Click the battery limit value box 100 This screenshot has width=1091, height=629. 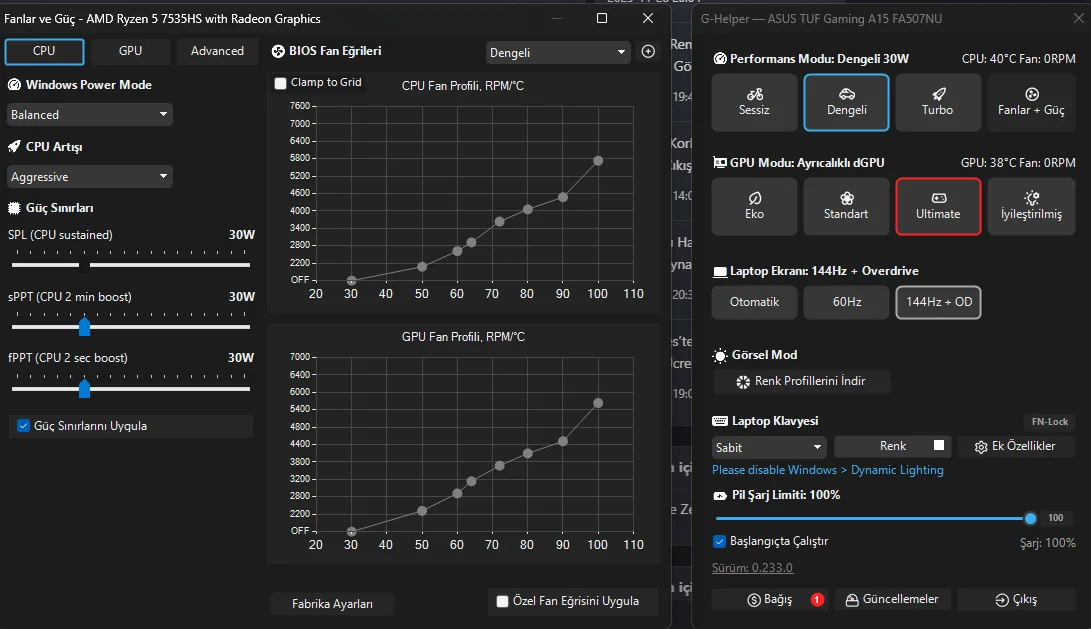point(1056,518)
